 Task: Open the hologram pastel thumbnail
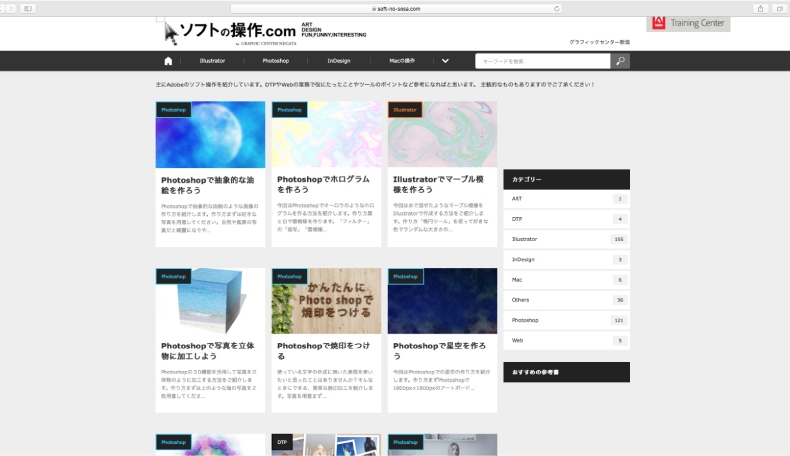click(x=326, y=135)
